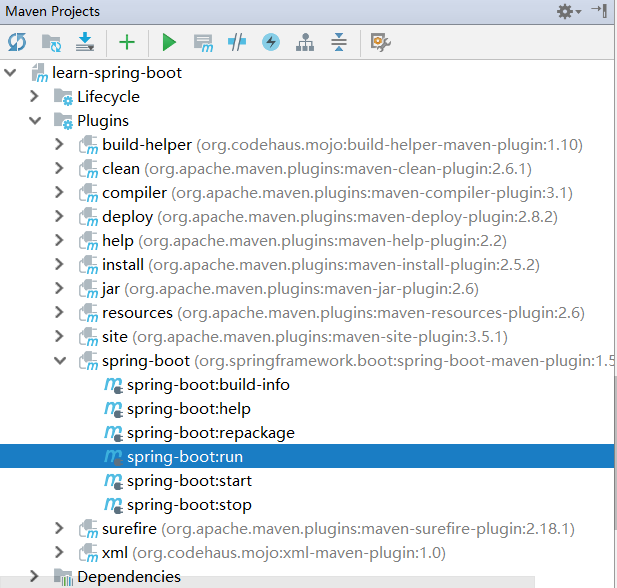The image size is (617, 588).
Task: Click the Lifecycle folder label
Action: (x=108, y=97)
